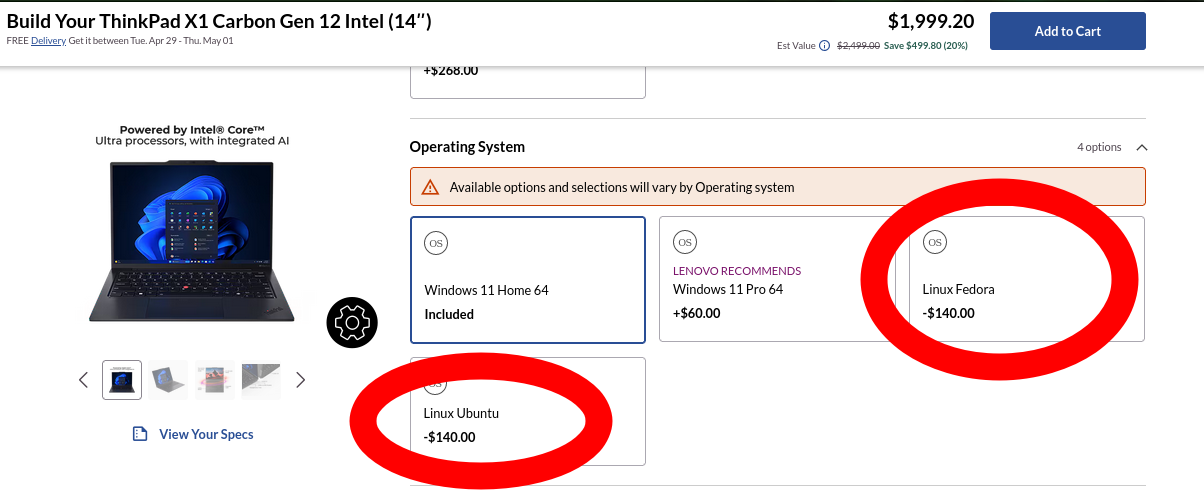This screenshot has width=1204, height=490.
Task: Go to previous product thumbnail arrow
Action: pos(83,380)
